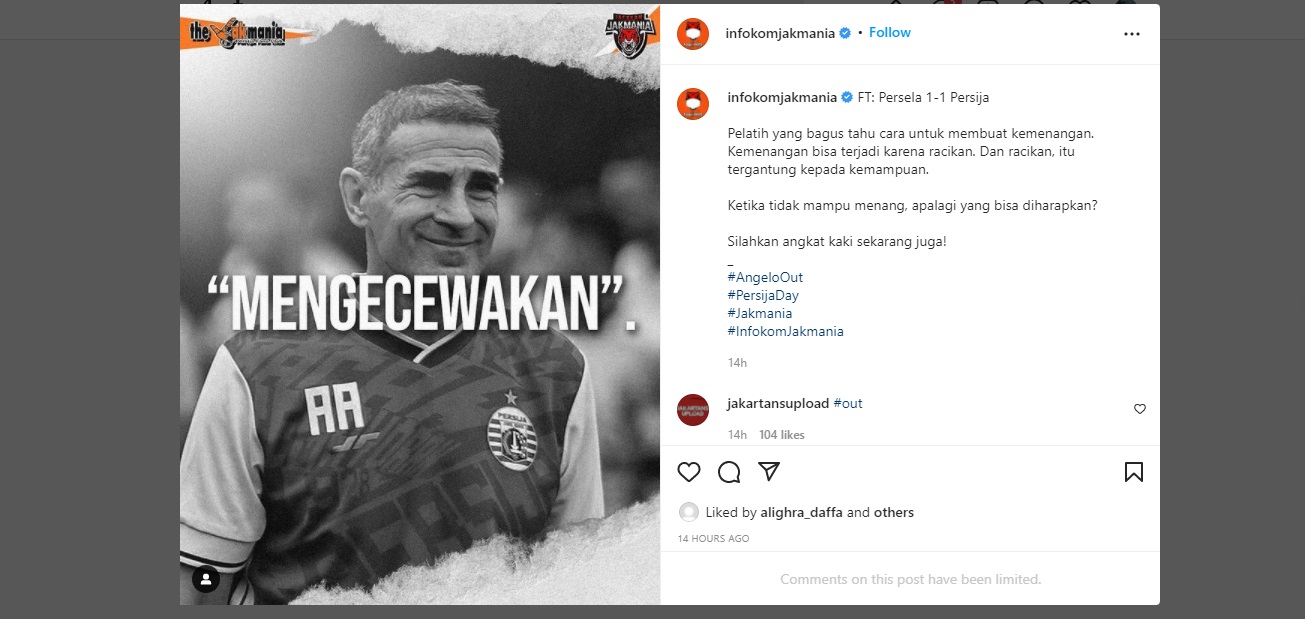
Task: Show tagged people on the photo
Action: pos(206,579)
